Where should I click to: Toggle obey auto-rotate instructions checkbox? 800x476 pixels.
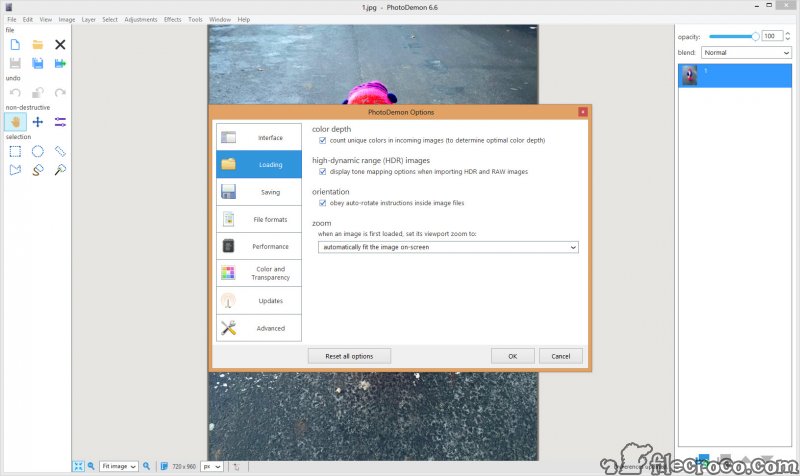coord(322,203)
